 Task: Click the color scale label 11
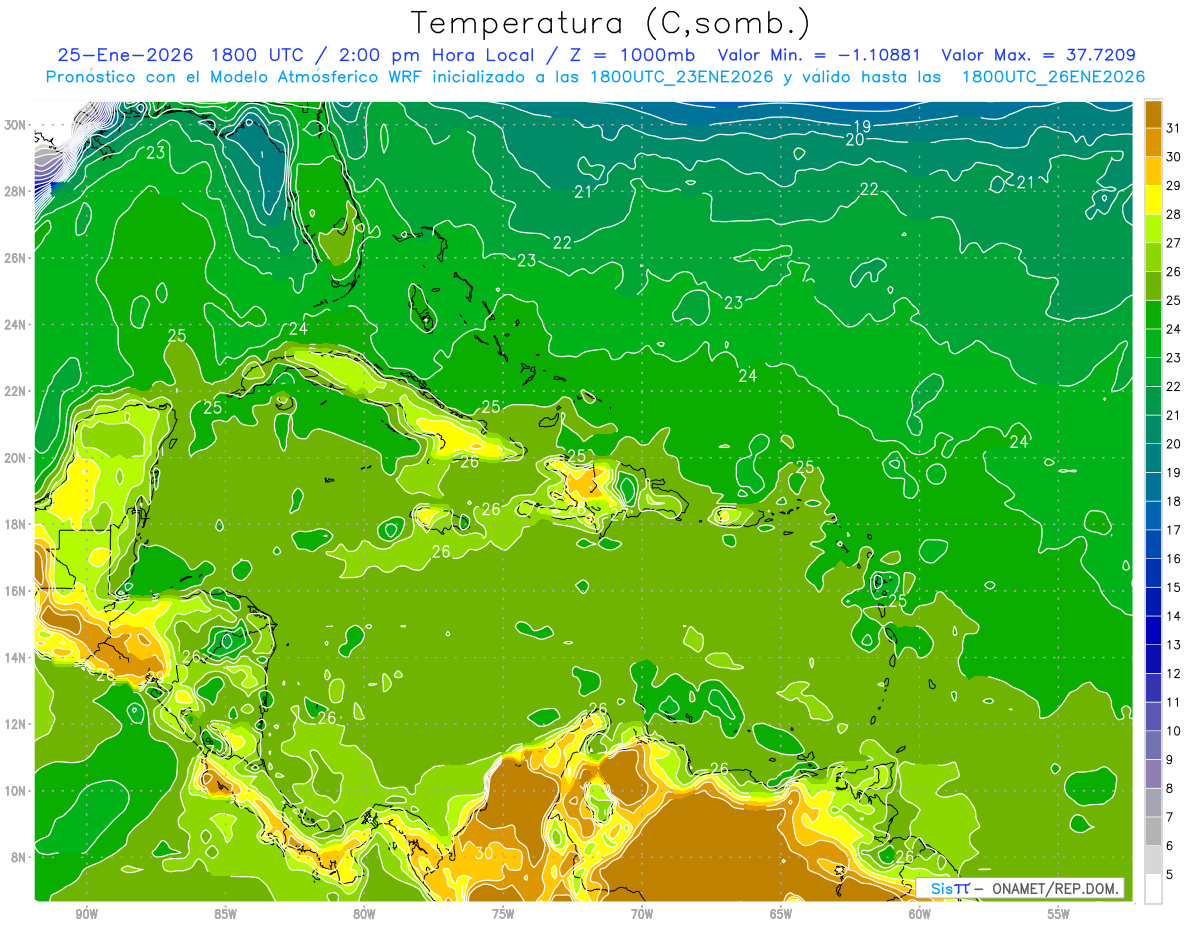(1174, 702)
